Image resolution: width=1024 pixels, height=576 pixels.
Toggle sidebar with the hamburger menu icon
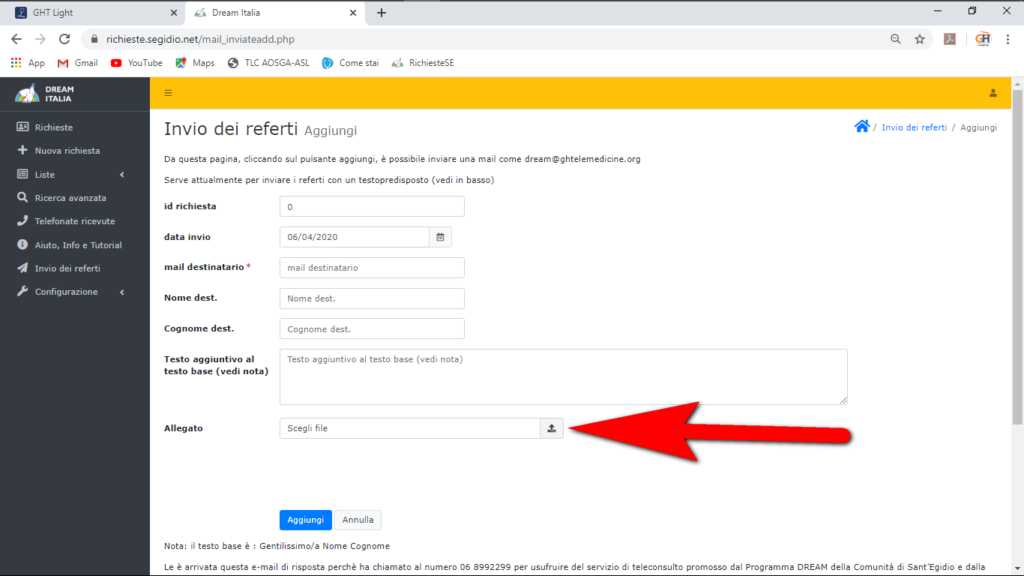168,93
